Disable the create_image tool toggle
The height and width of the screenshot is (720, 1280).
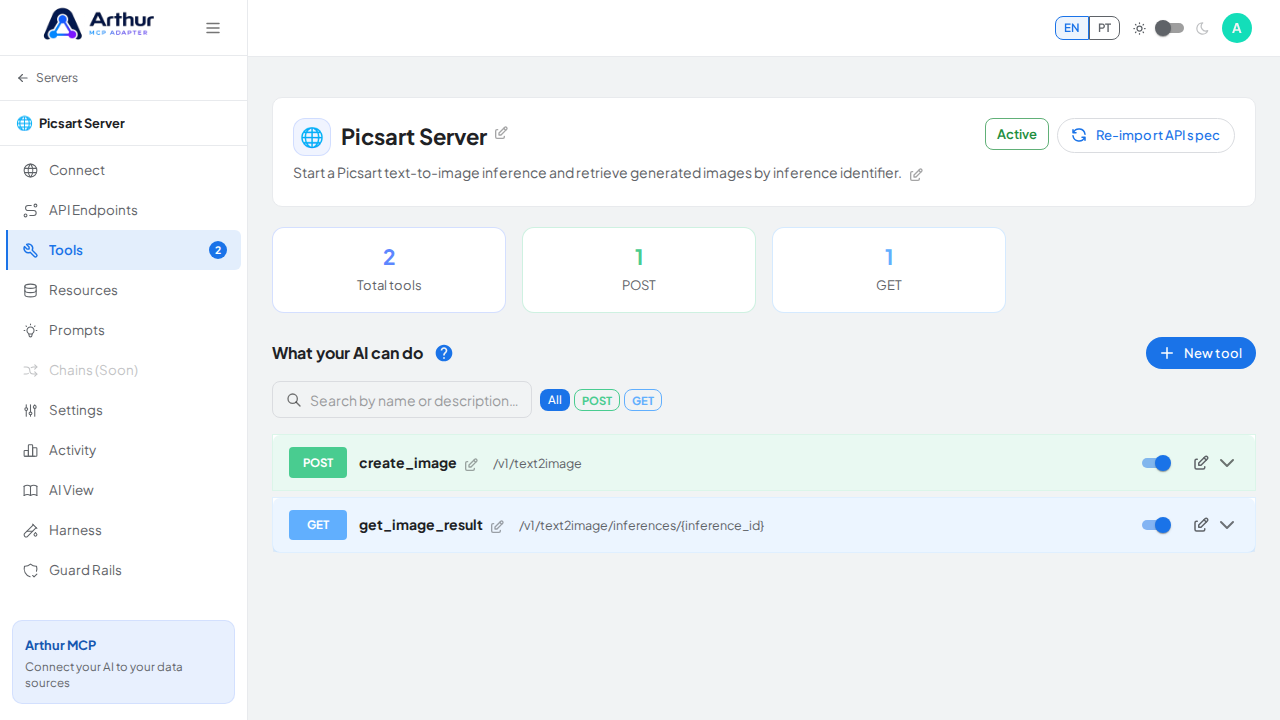click(x=1157, y=463)
